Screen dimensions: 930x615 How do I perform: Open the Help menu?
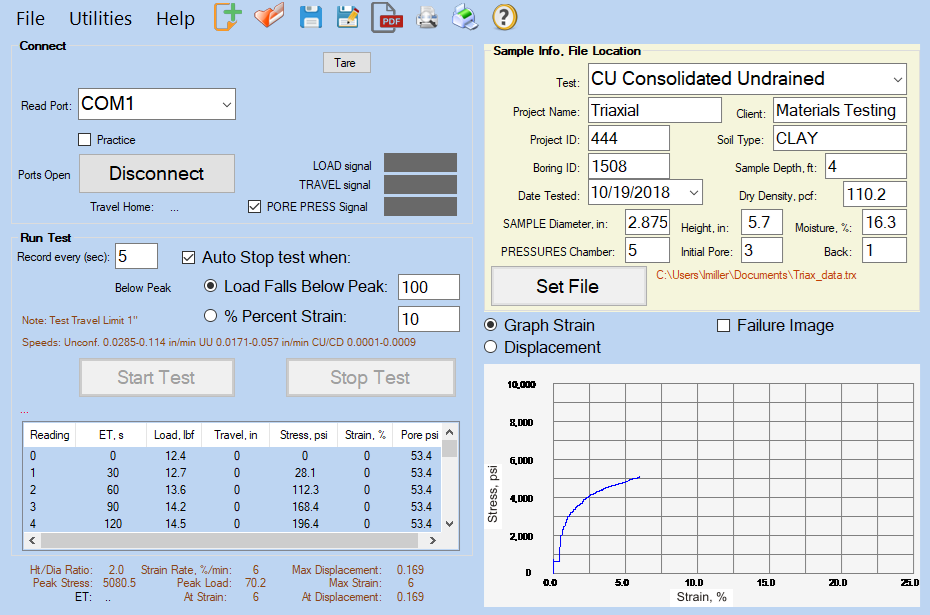(x=175, y=19)
